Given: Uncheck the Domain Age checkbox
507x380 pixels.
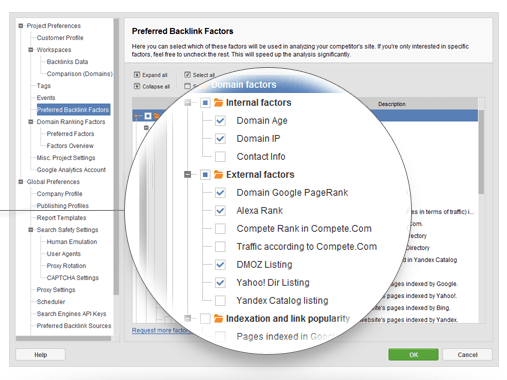Looking at the screenshot, I should click(220, 121).
